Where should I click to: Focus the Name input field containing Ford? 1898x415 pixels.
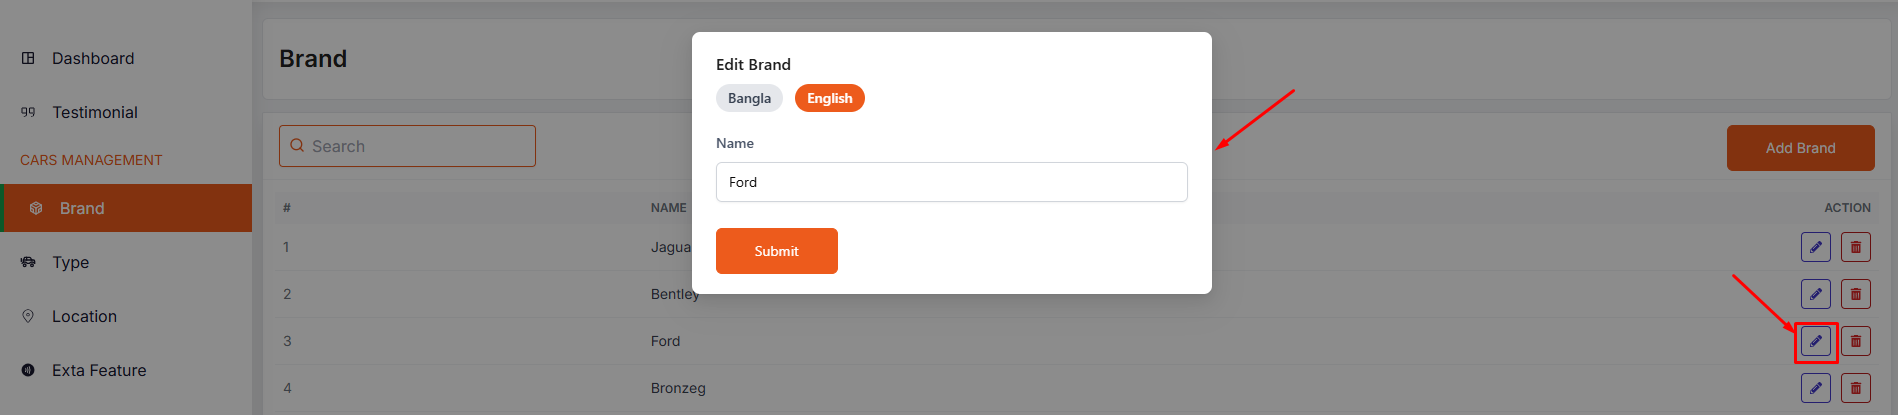pyautogui.click(x=951, y=182)
